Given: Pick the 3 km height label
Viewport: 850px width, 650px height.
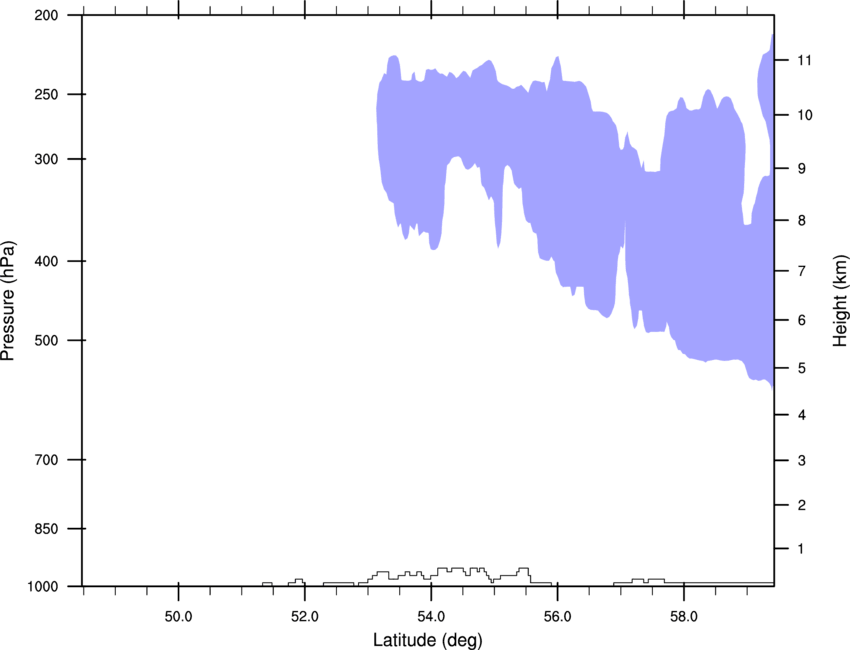Looking at the screenshot, I should (x=802, y=461).
